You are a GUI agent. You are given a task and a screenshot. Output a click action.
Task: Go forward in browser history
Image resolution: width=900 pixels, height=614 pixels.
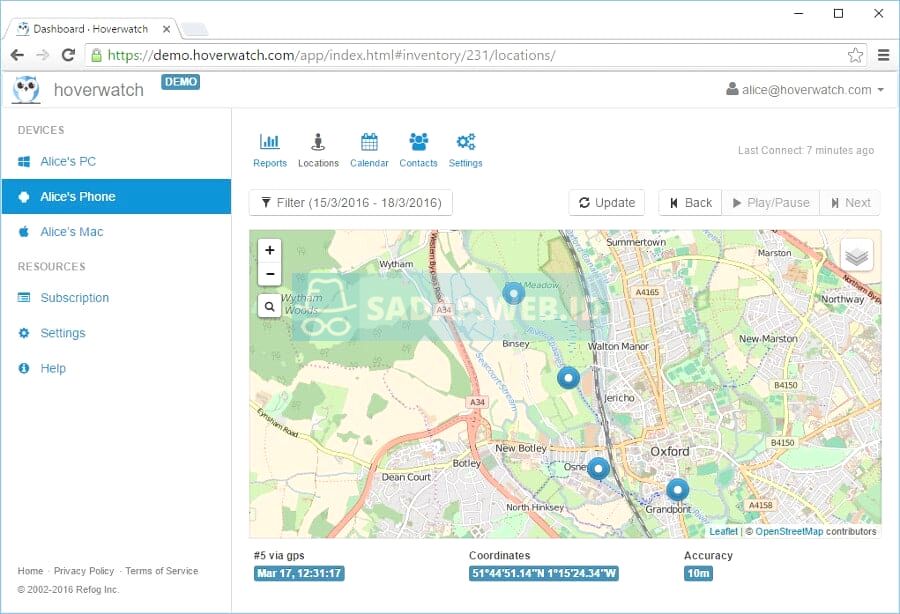pos(42,55)
